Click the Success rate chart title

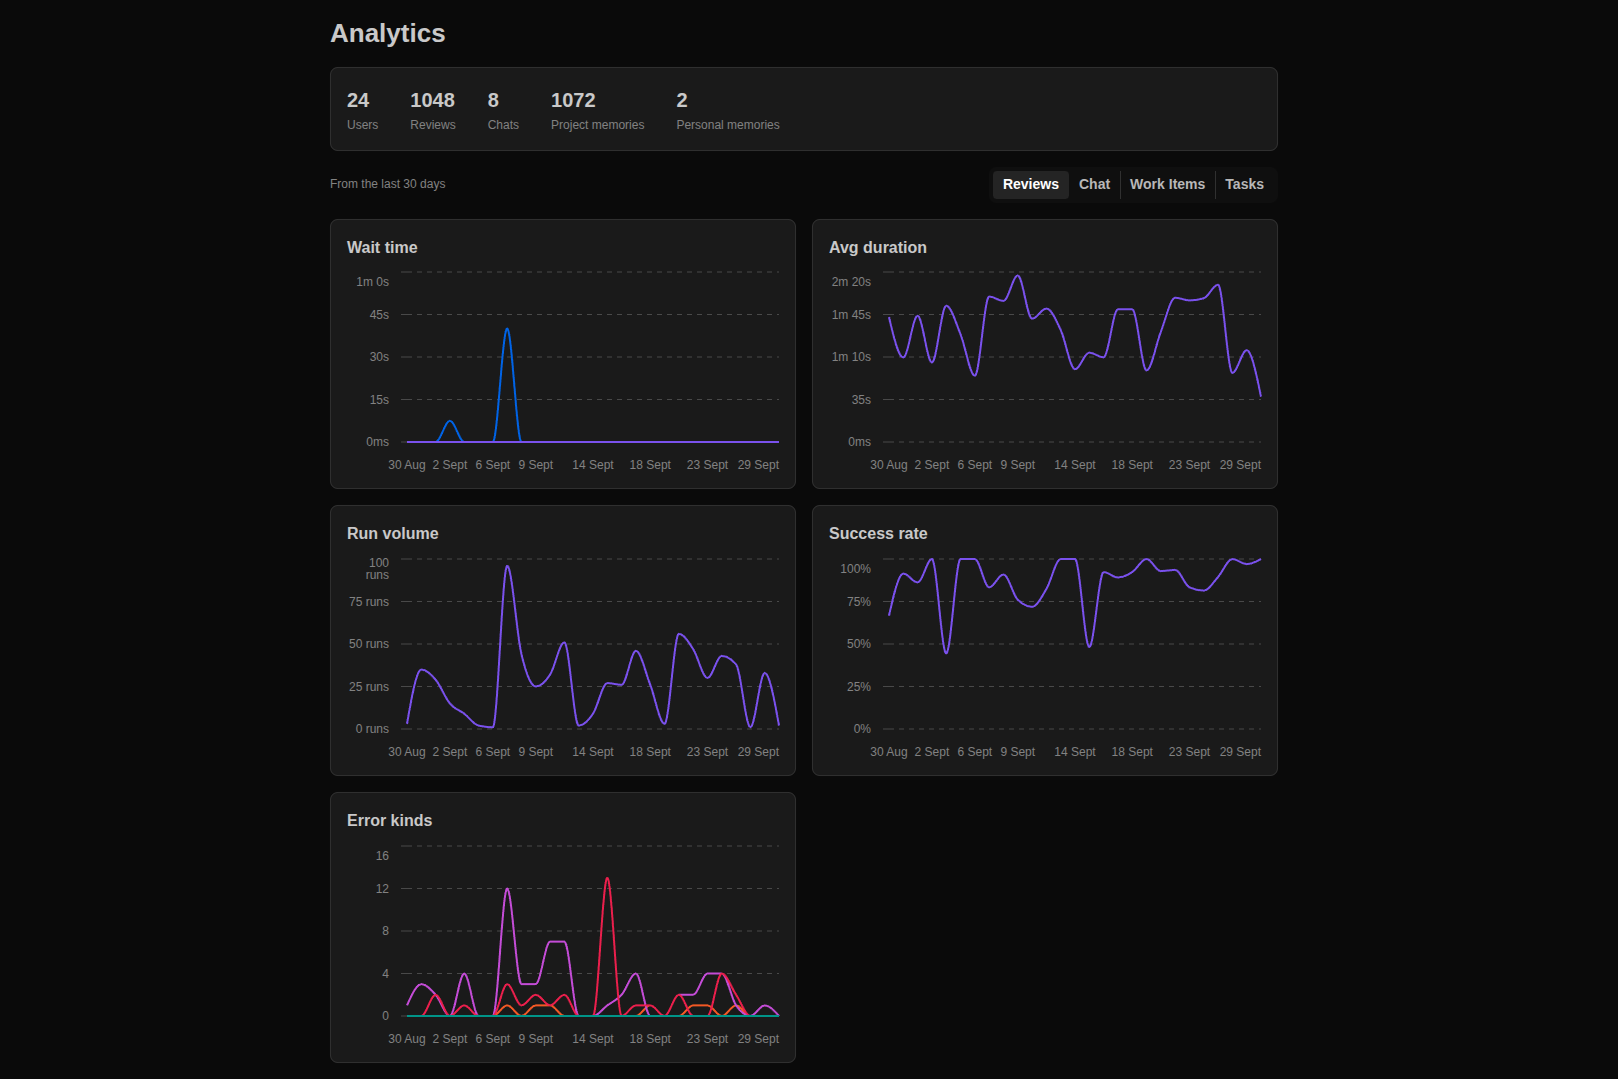[x=877, y=533]
